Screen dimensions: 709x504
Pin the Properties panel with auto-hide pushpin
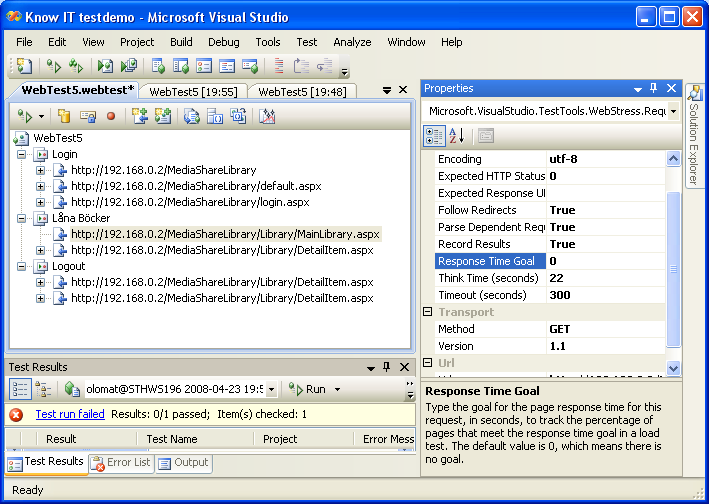653,88
